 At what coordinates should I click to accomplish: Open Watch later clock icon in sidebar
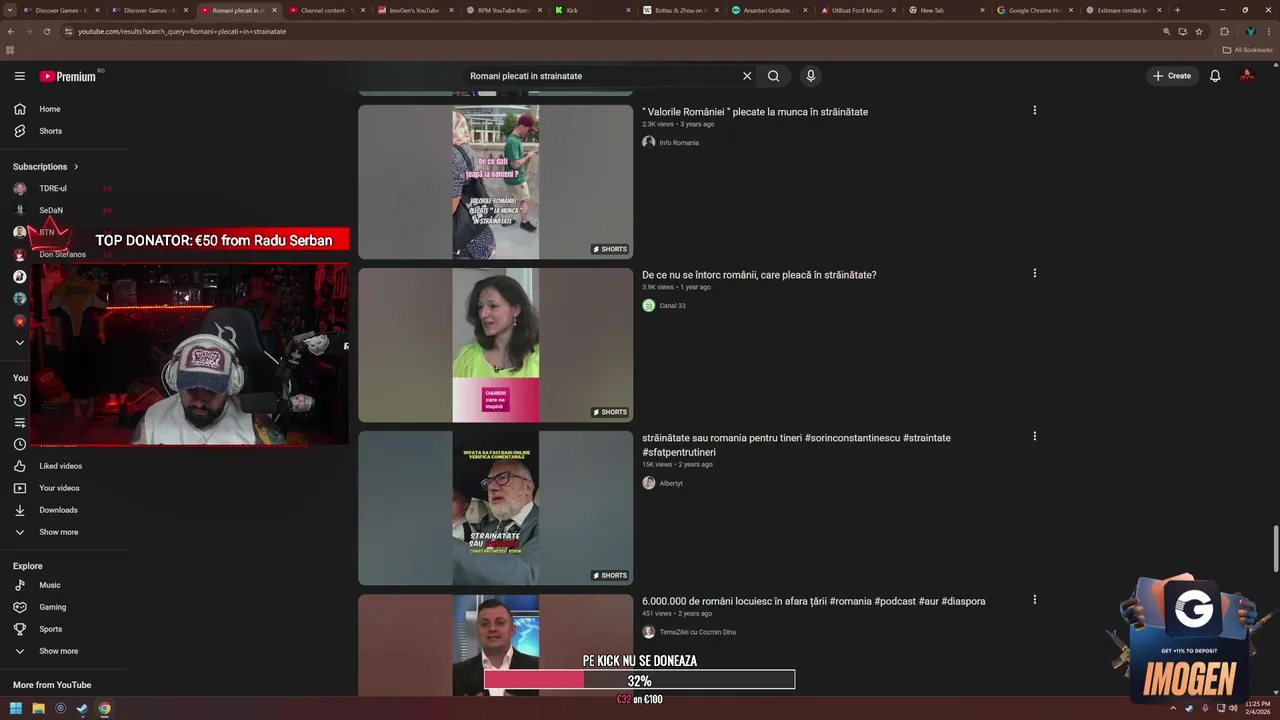[19, 444]
